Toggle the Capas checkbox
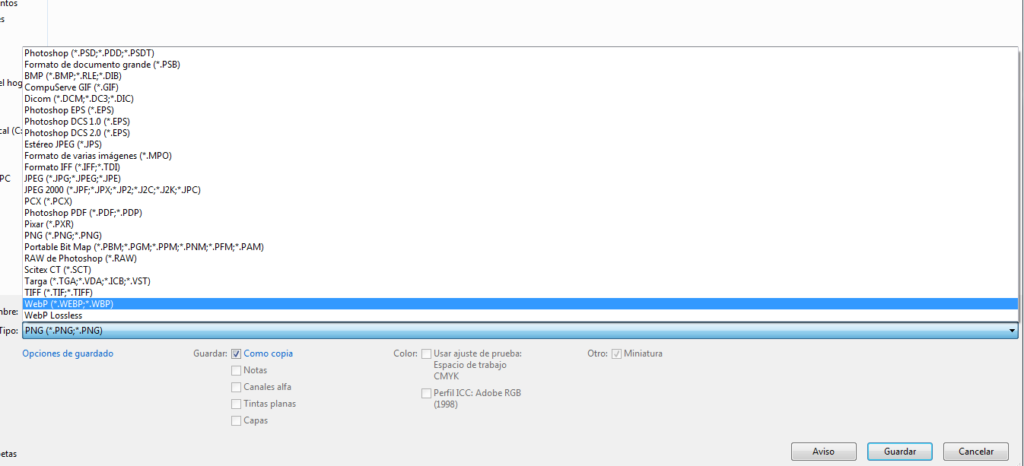This screenshot has width=1024, height=466. (x=236, y=421)
